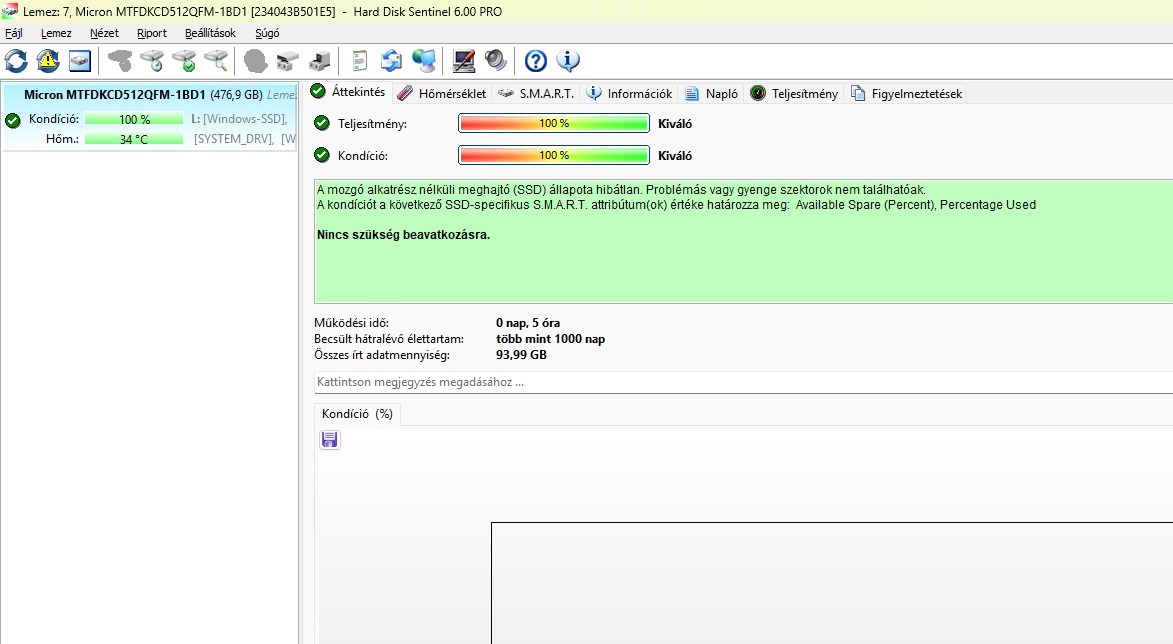Click the disk with green checkmark icon
The width and height of the screenshot is (1173, 644).
[184, 61]
